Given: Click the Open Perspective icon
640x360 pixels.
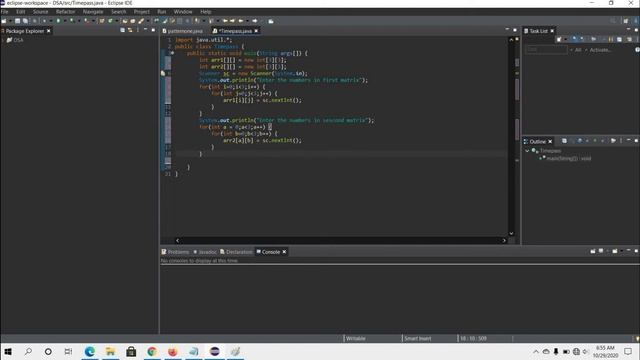Looking at the screenshot, I should [626, 21].
